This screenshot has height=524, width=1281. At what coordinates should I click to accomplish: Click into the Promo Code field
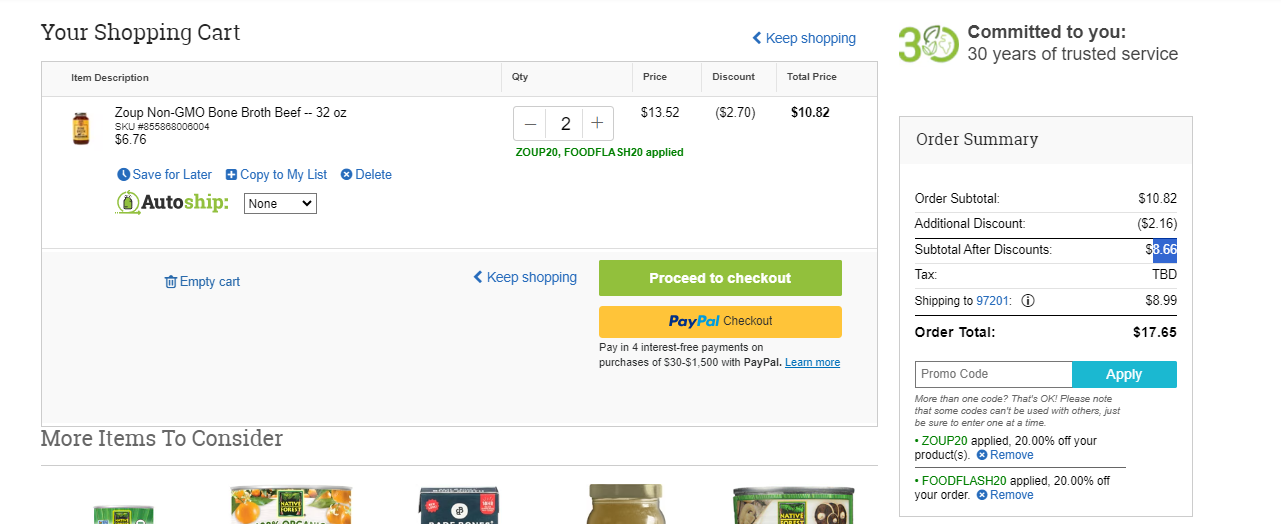[993, 374]
